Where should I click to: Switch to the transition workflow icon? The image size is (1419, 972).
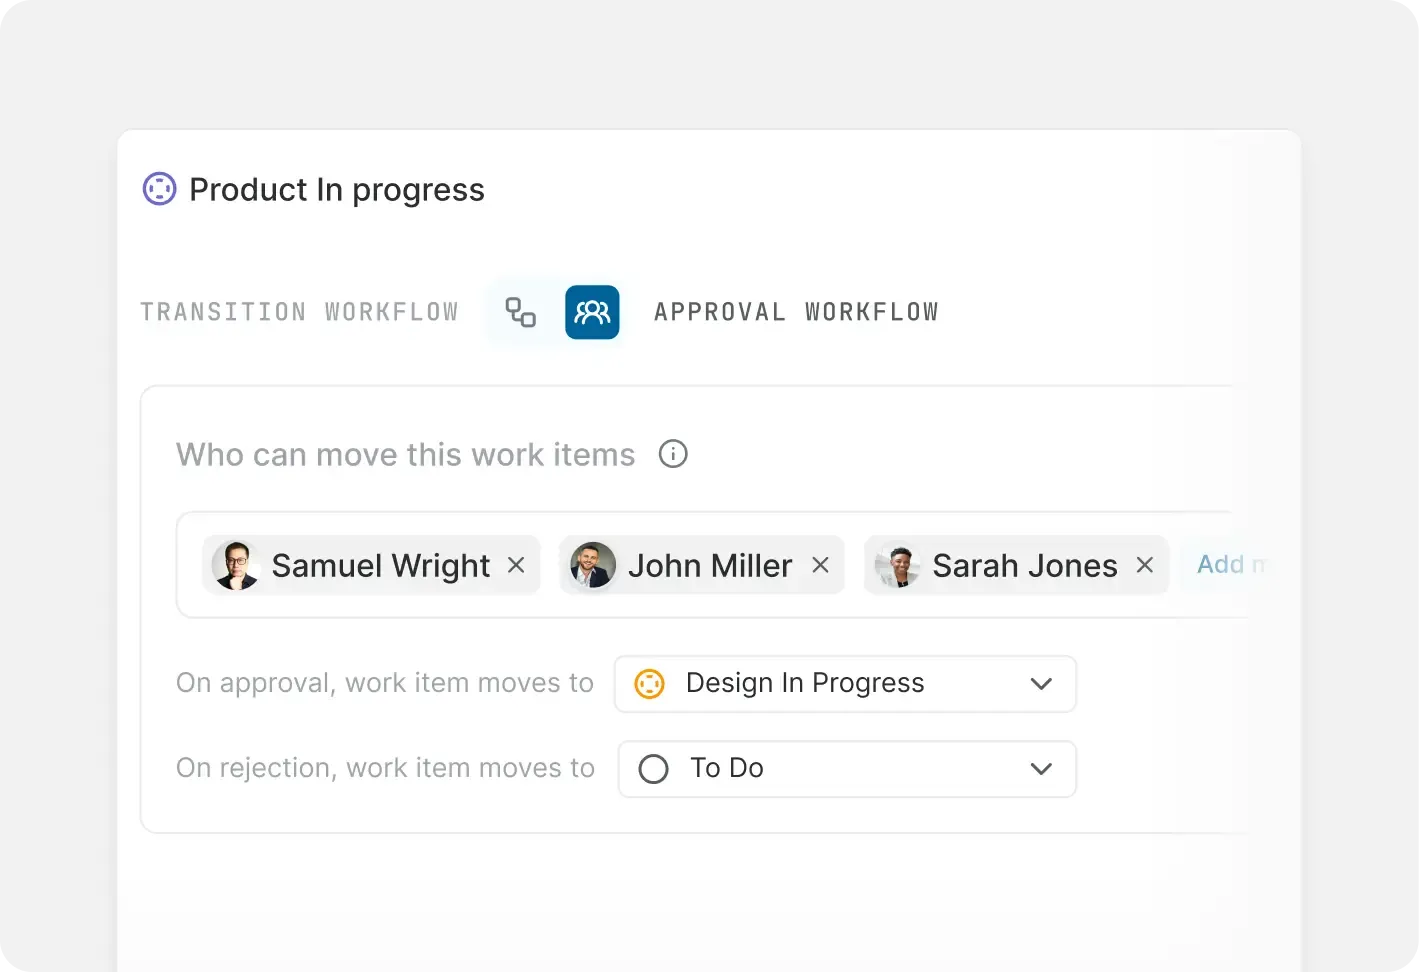tap(520, 312)
